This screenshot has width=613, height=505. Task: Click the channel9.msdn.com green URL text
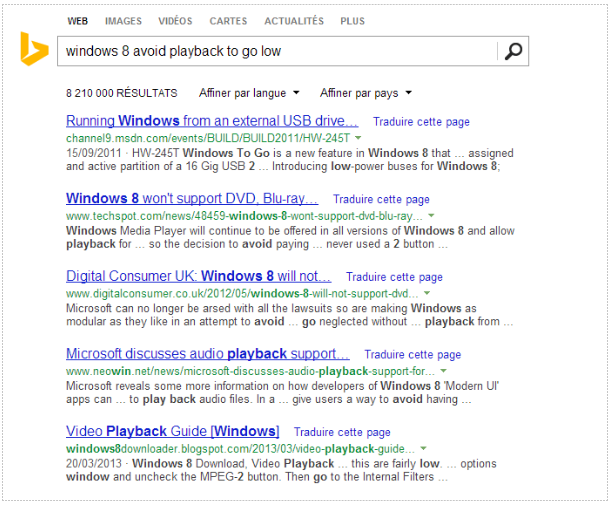(x=208, y=138)
